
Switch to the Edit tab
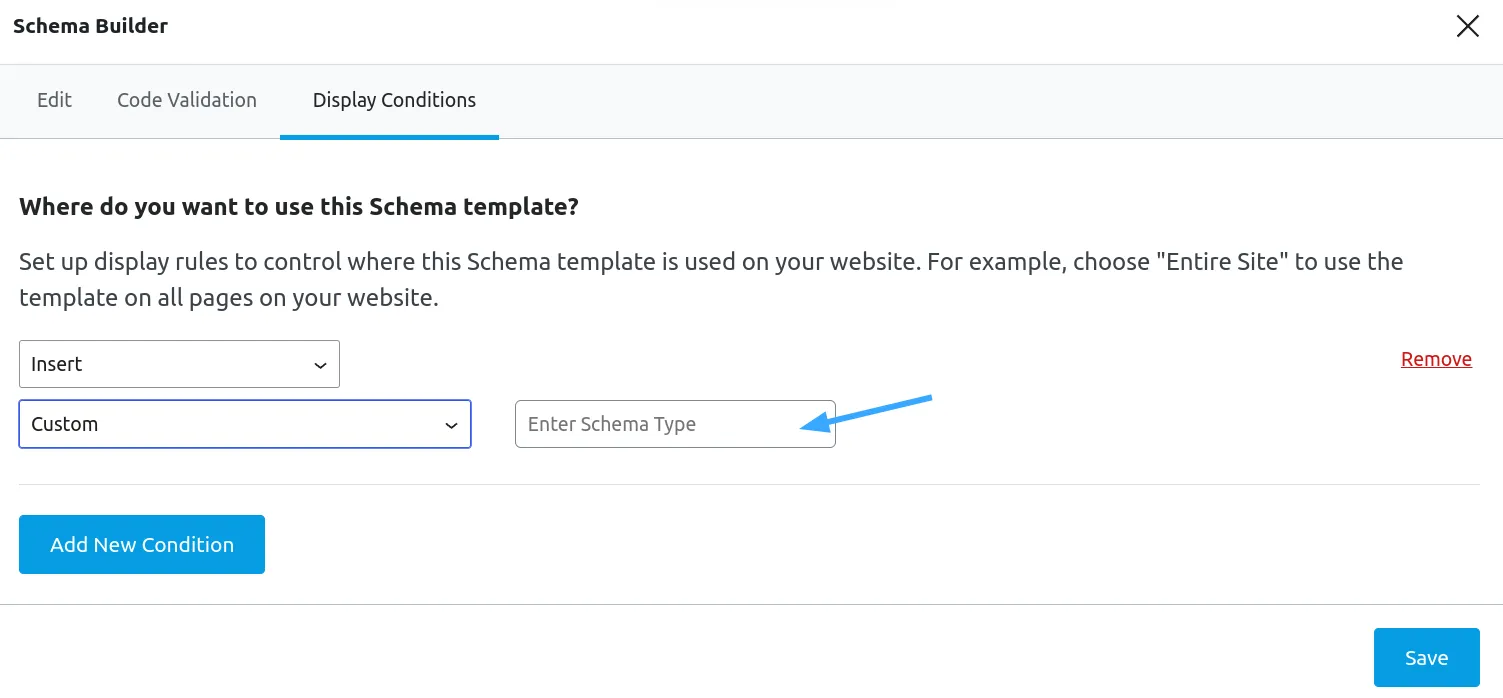(x=54, y=100)
